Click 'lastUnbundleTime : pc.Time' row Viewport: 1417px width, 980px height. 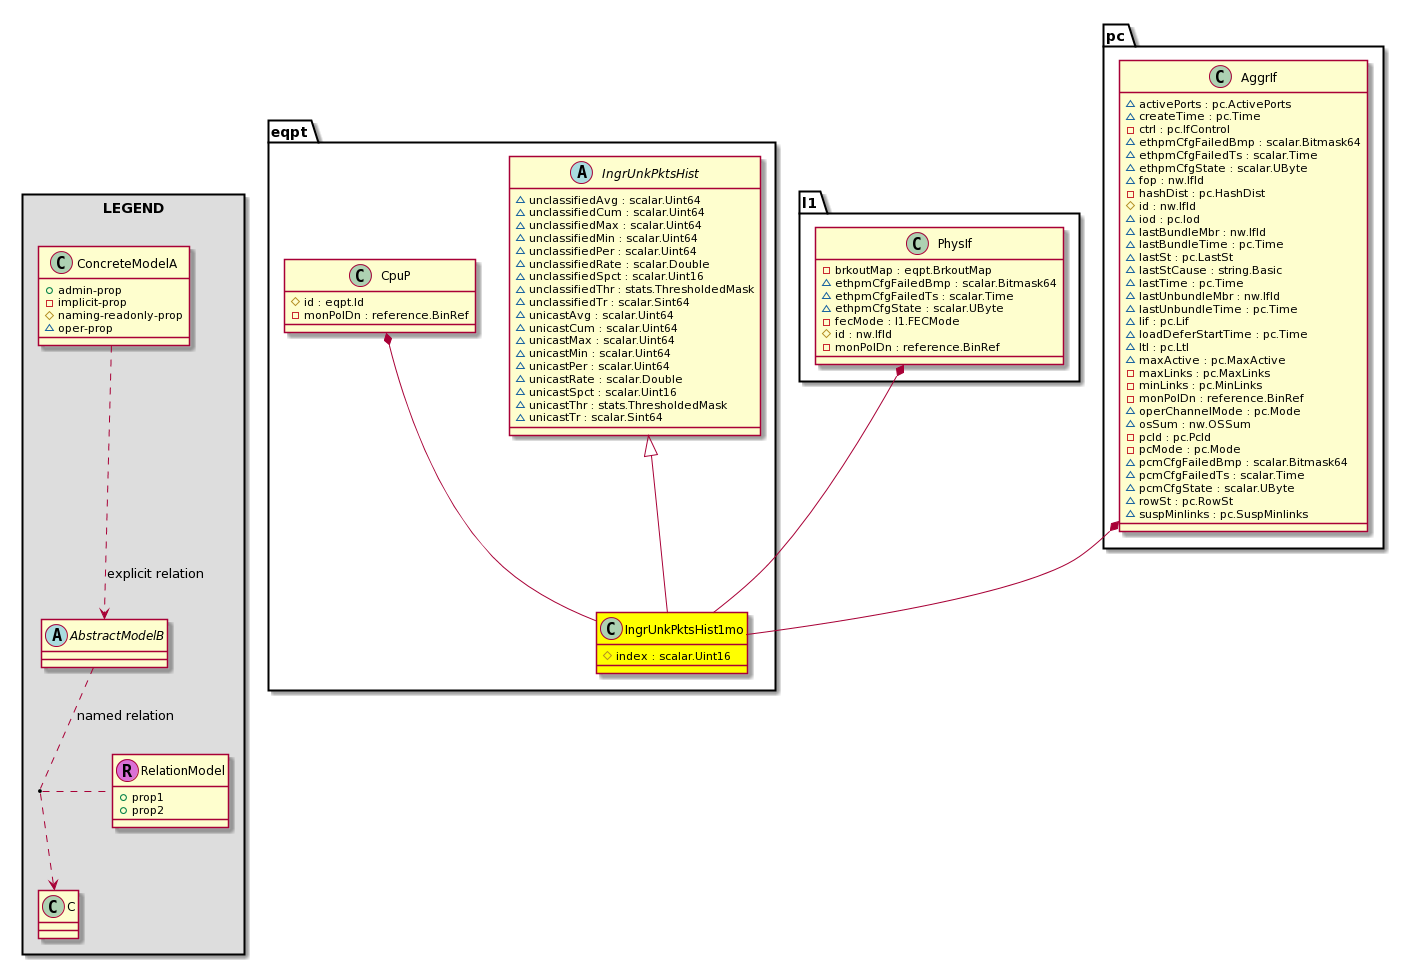[1218, 309]
